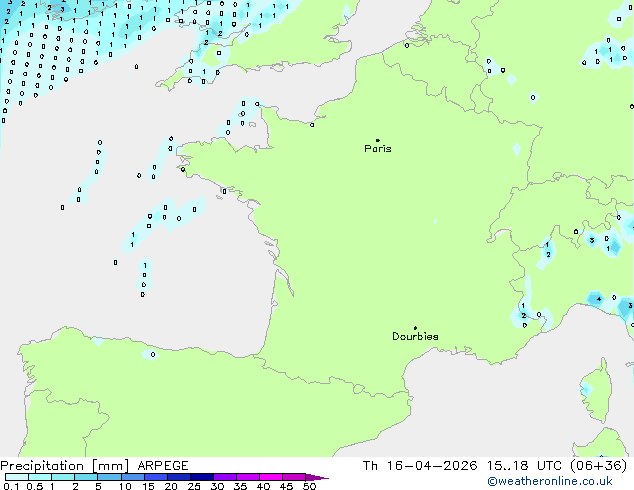Pick the 35–40 mm legend color box
This screenshot has height=490, width=634.
coord(248,477)
